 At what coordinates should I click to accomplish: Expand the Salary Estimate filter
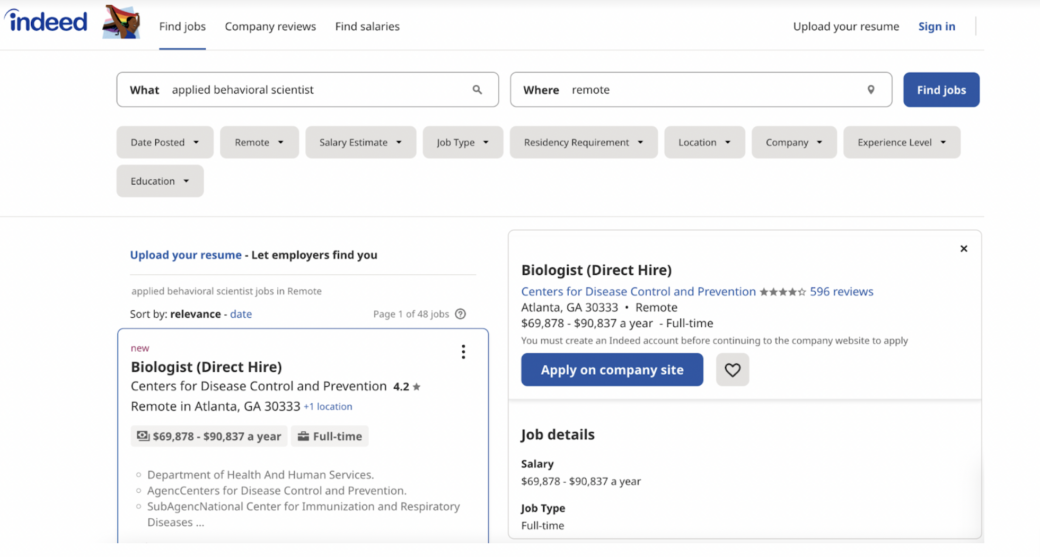[x=360, y=142]
